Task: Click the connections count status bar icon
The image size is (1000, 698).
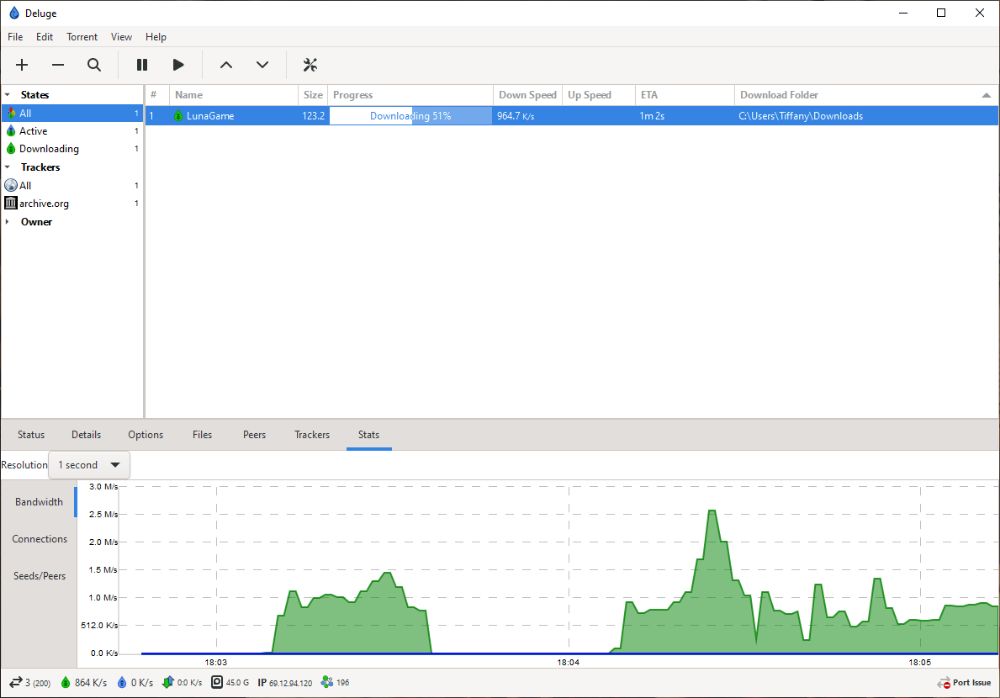Action: [15, 683]
